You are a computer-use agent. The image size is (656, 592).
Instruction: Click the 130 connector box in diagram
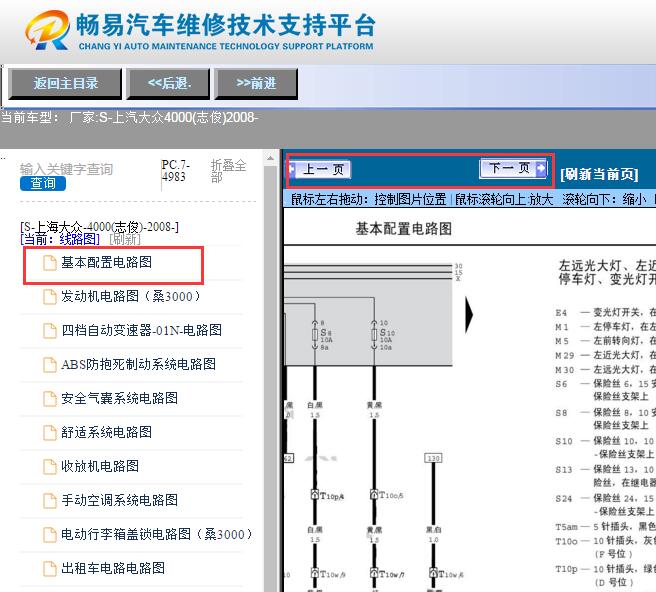tap(433, 458)
